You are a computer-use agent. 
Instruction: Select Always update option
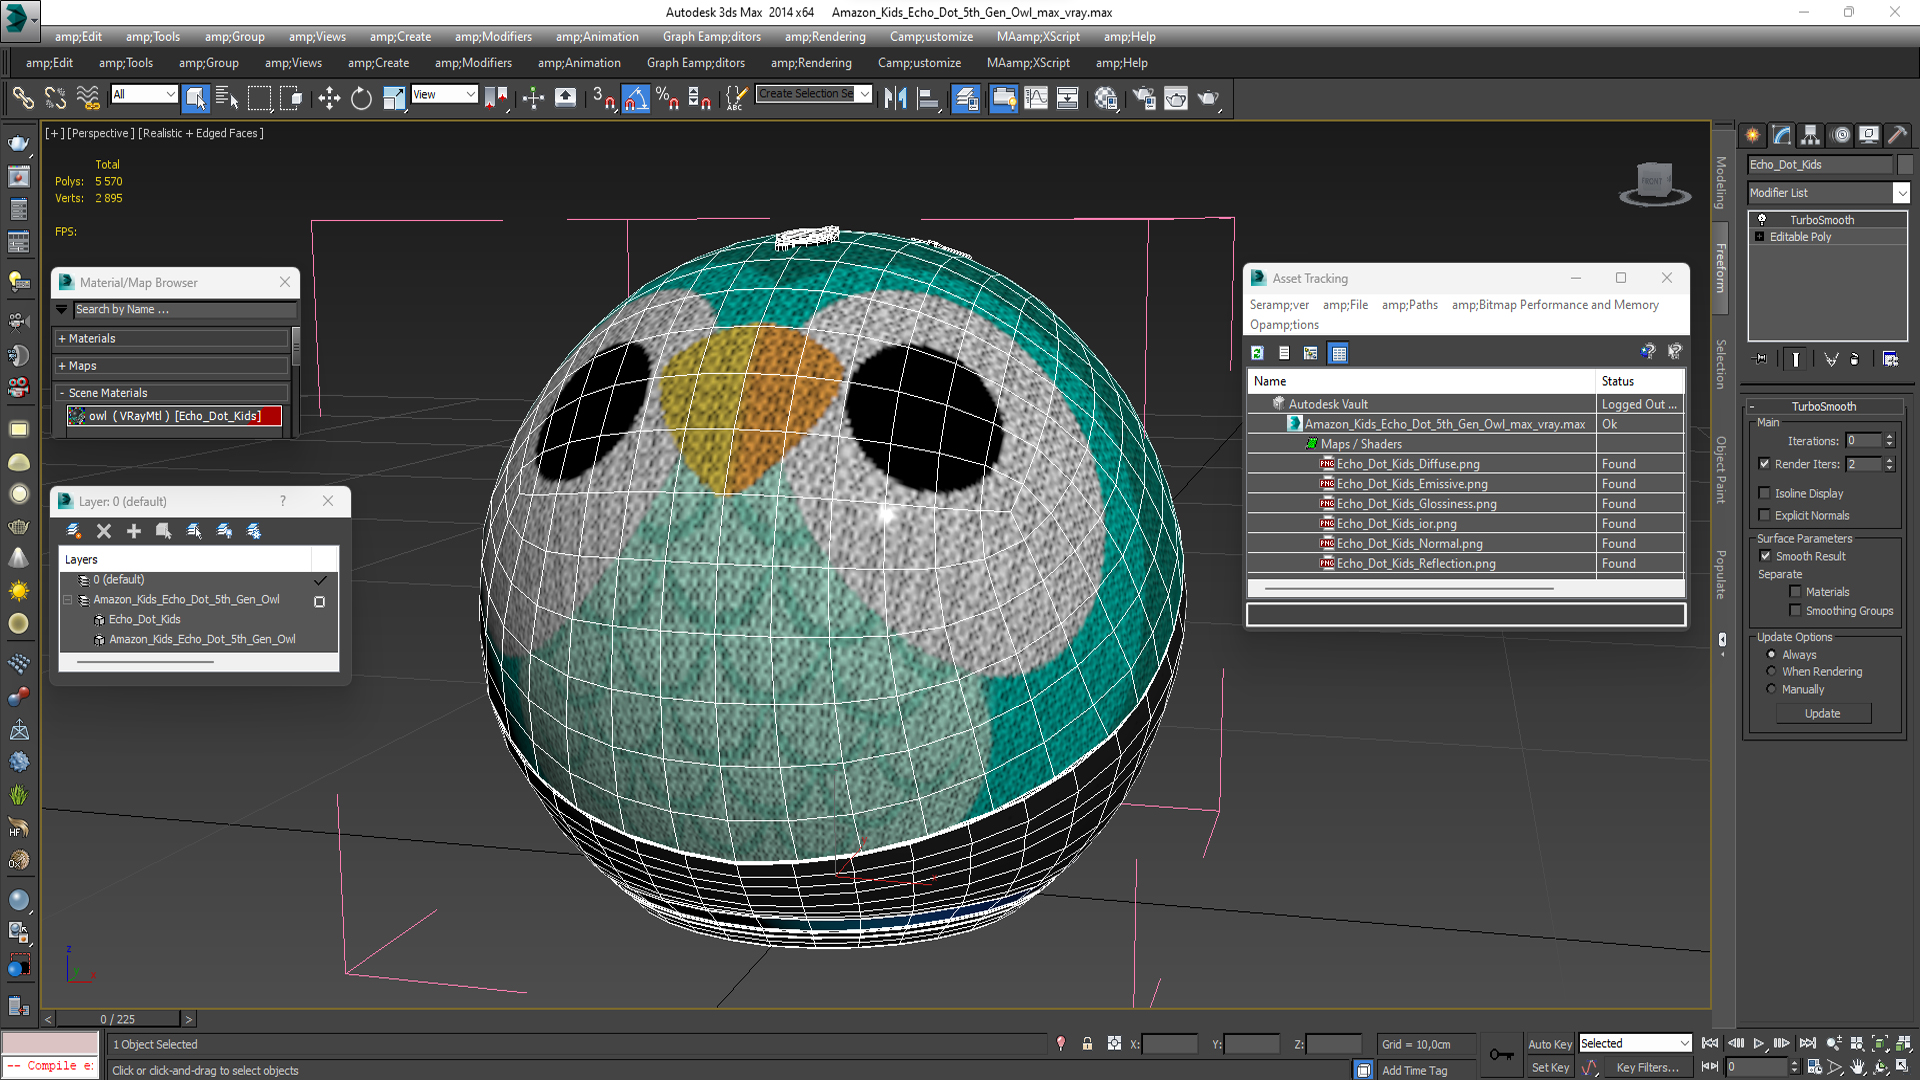coord(1771,654)
